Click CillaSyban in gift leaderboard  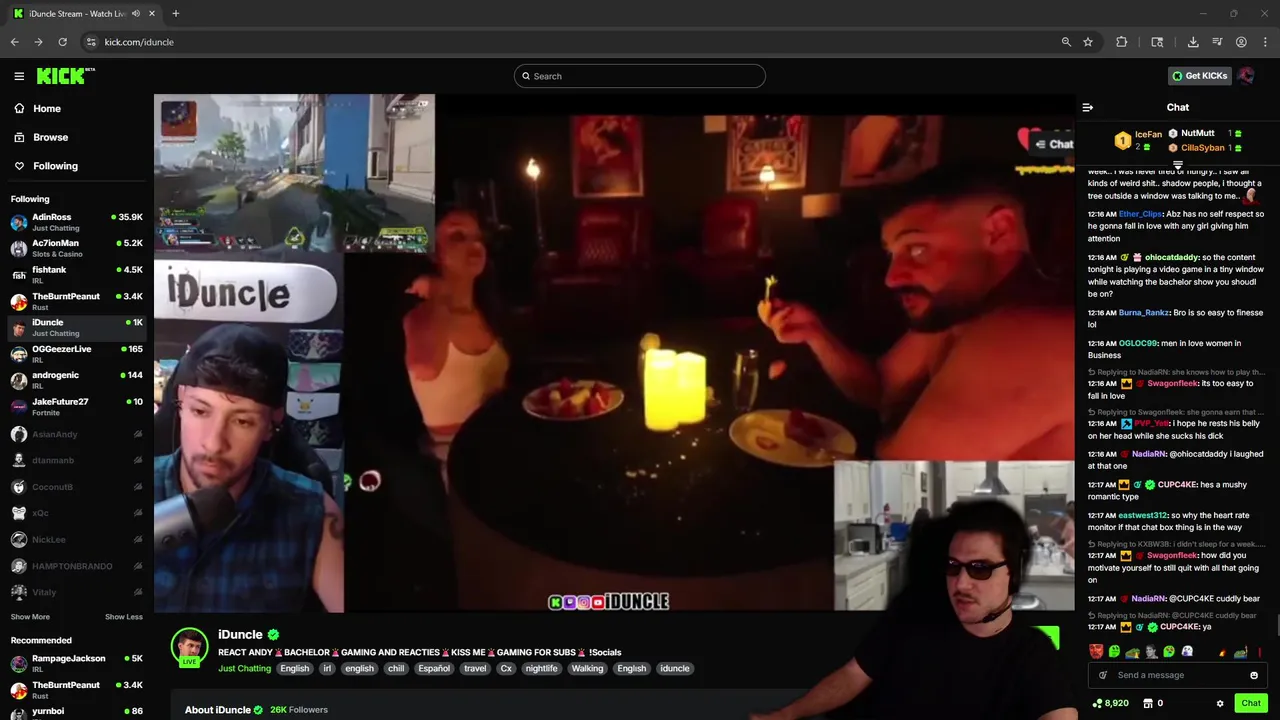point(1203,148)
